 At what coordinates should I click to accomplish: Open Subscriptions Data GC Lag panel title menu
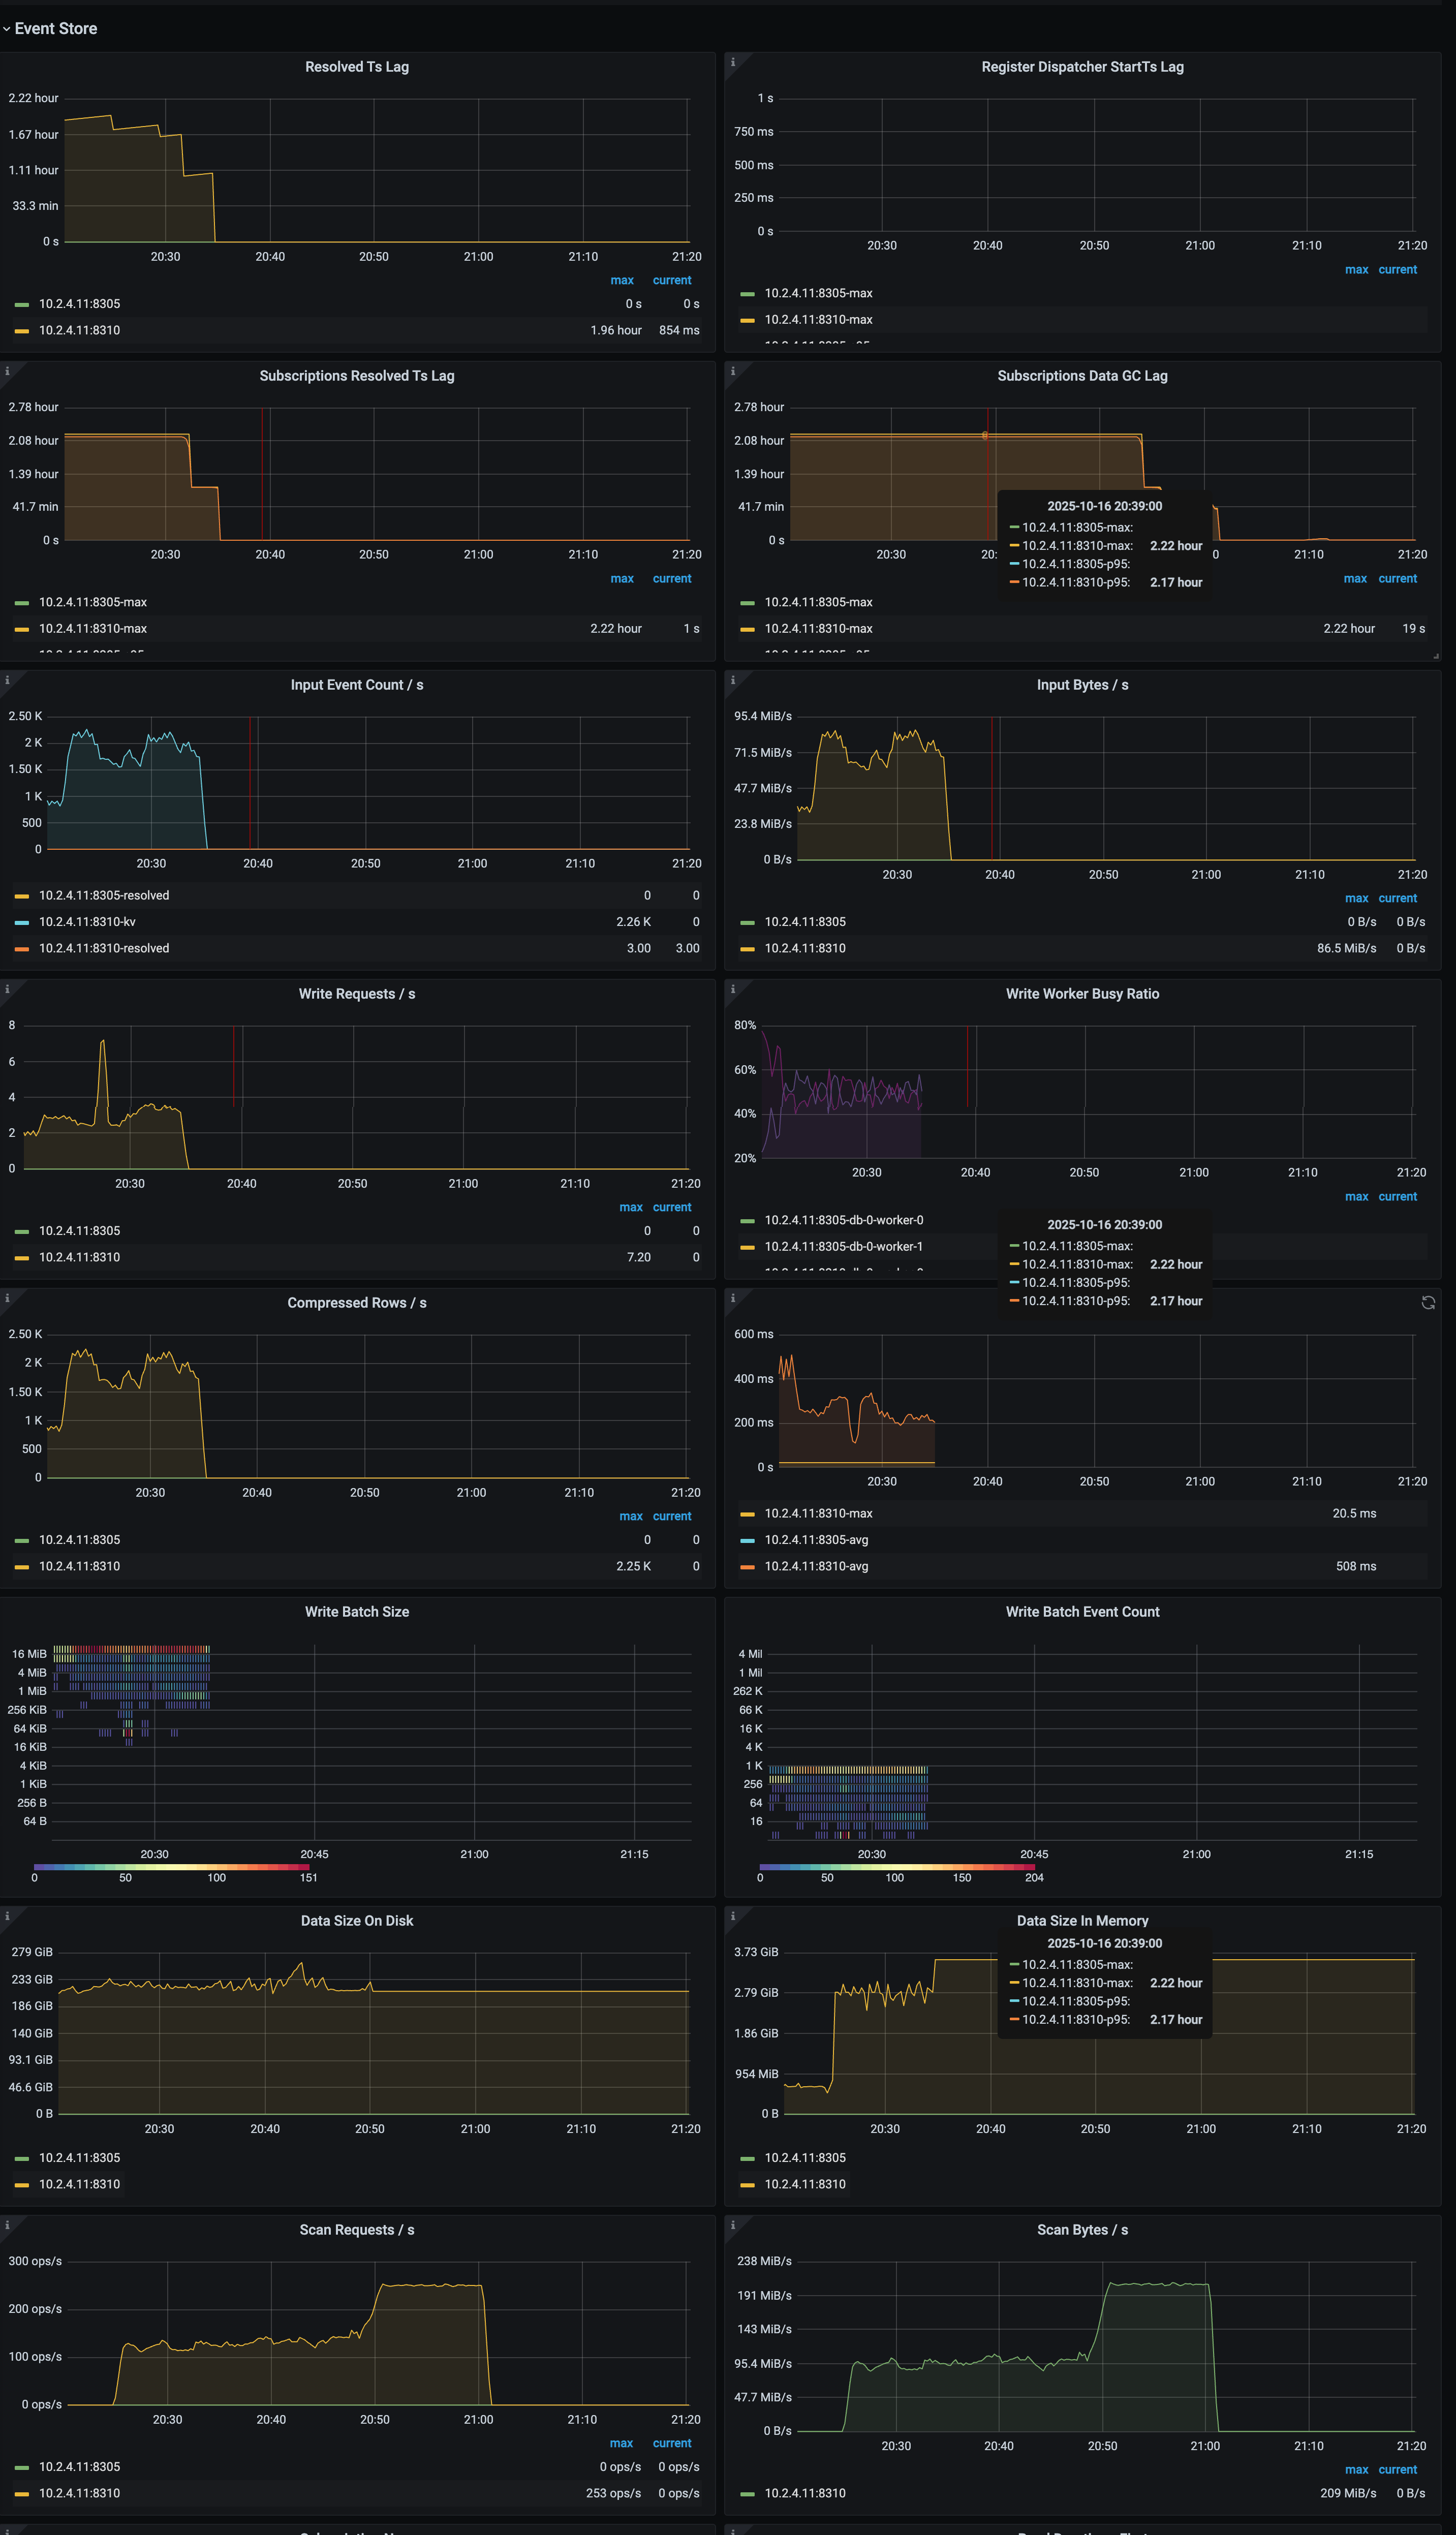(x=1082, y=376)
